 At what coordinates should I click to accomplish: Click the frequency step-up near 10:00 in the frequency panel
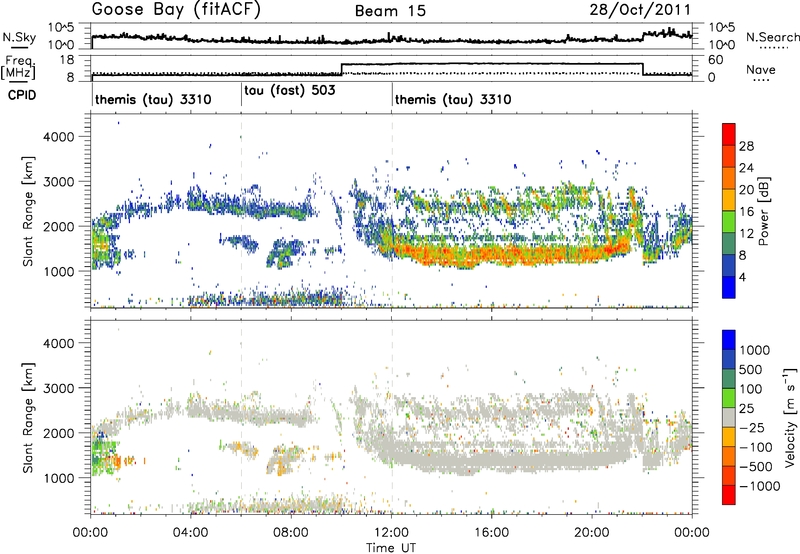point(341,69)
